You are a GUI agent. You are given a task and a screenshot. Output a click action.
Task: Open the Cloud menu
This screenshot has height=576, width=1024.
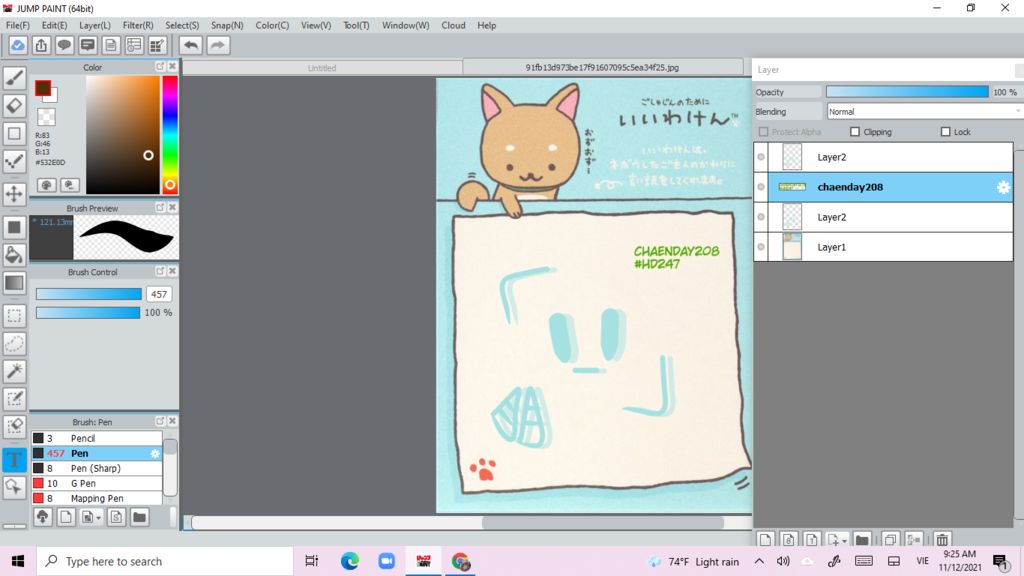[x=453, y=25]
